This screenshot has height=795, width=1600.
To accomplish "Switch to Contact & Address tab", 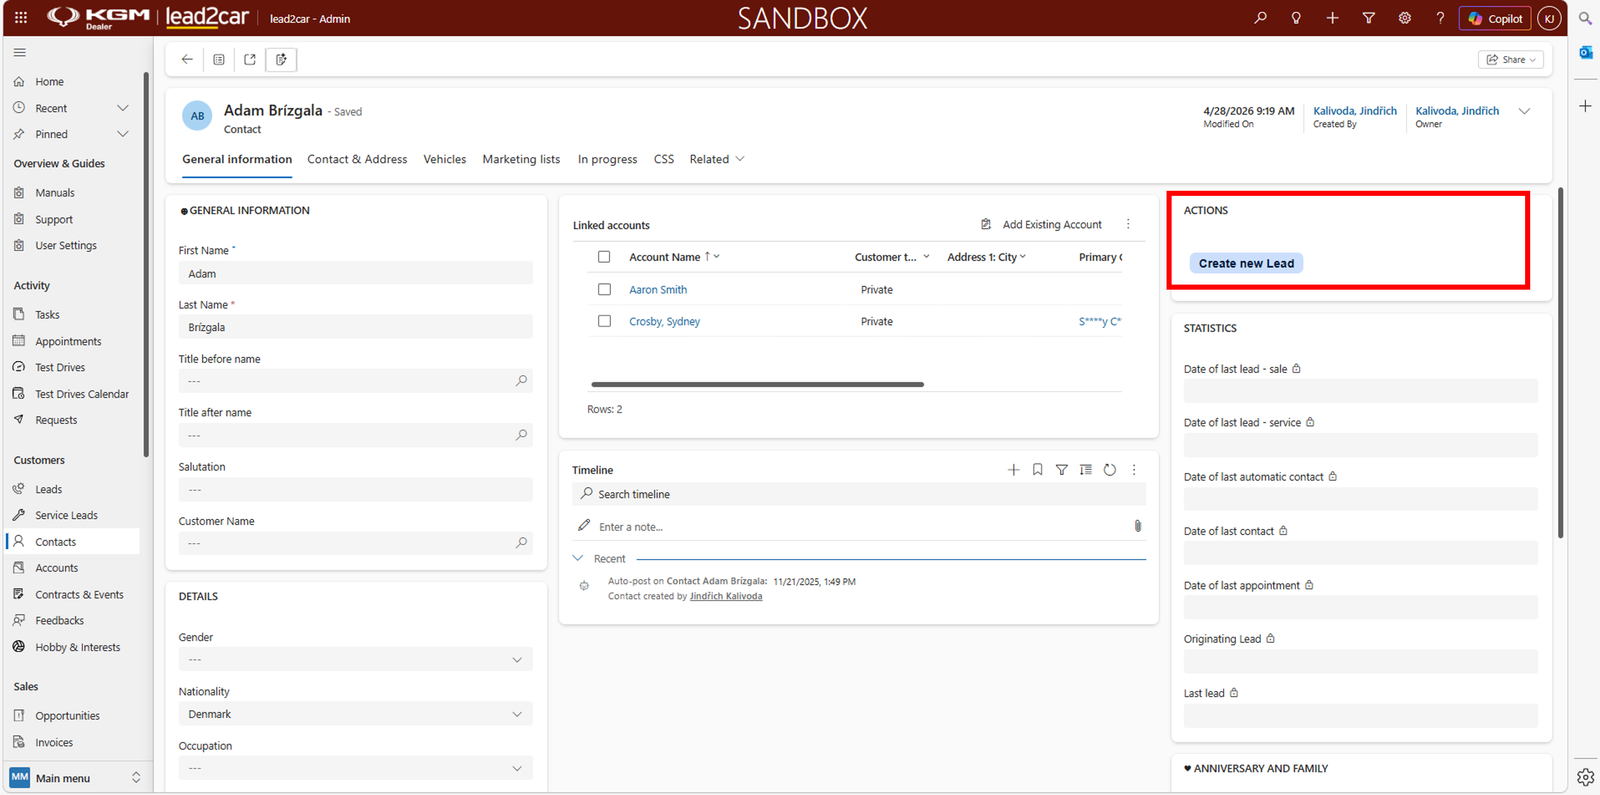I will (x=357, y=159).
